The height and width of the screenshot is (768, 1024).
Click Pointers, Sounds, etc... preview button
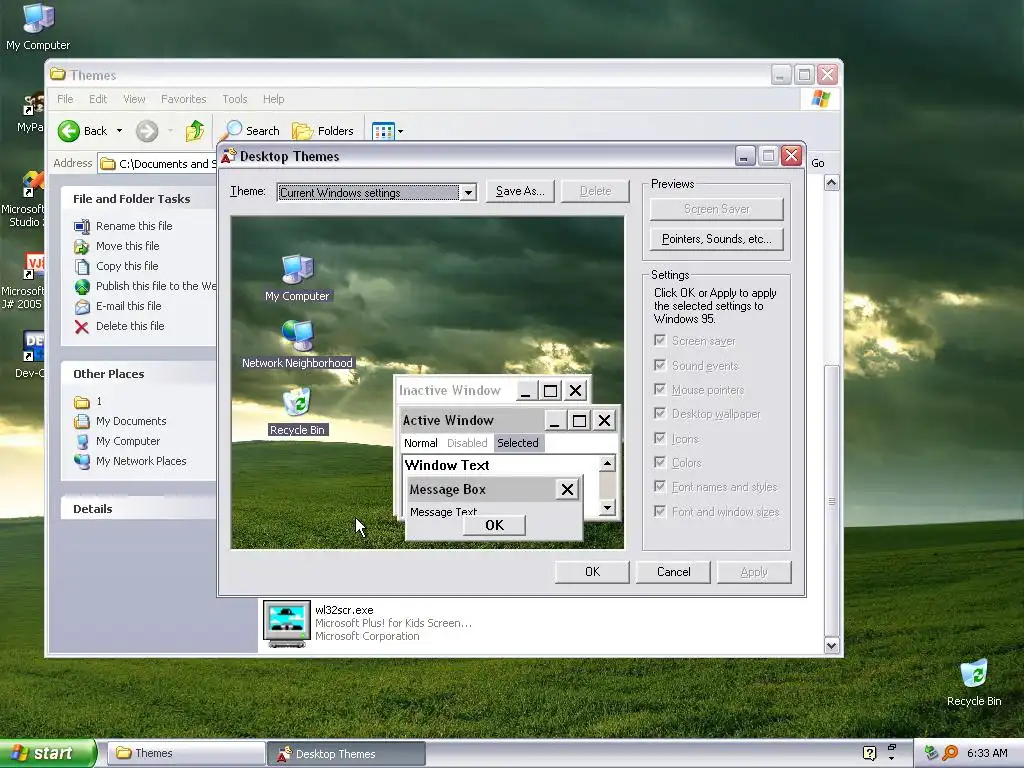716,239
